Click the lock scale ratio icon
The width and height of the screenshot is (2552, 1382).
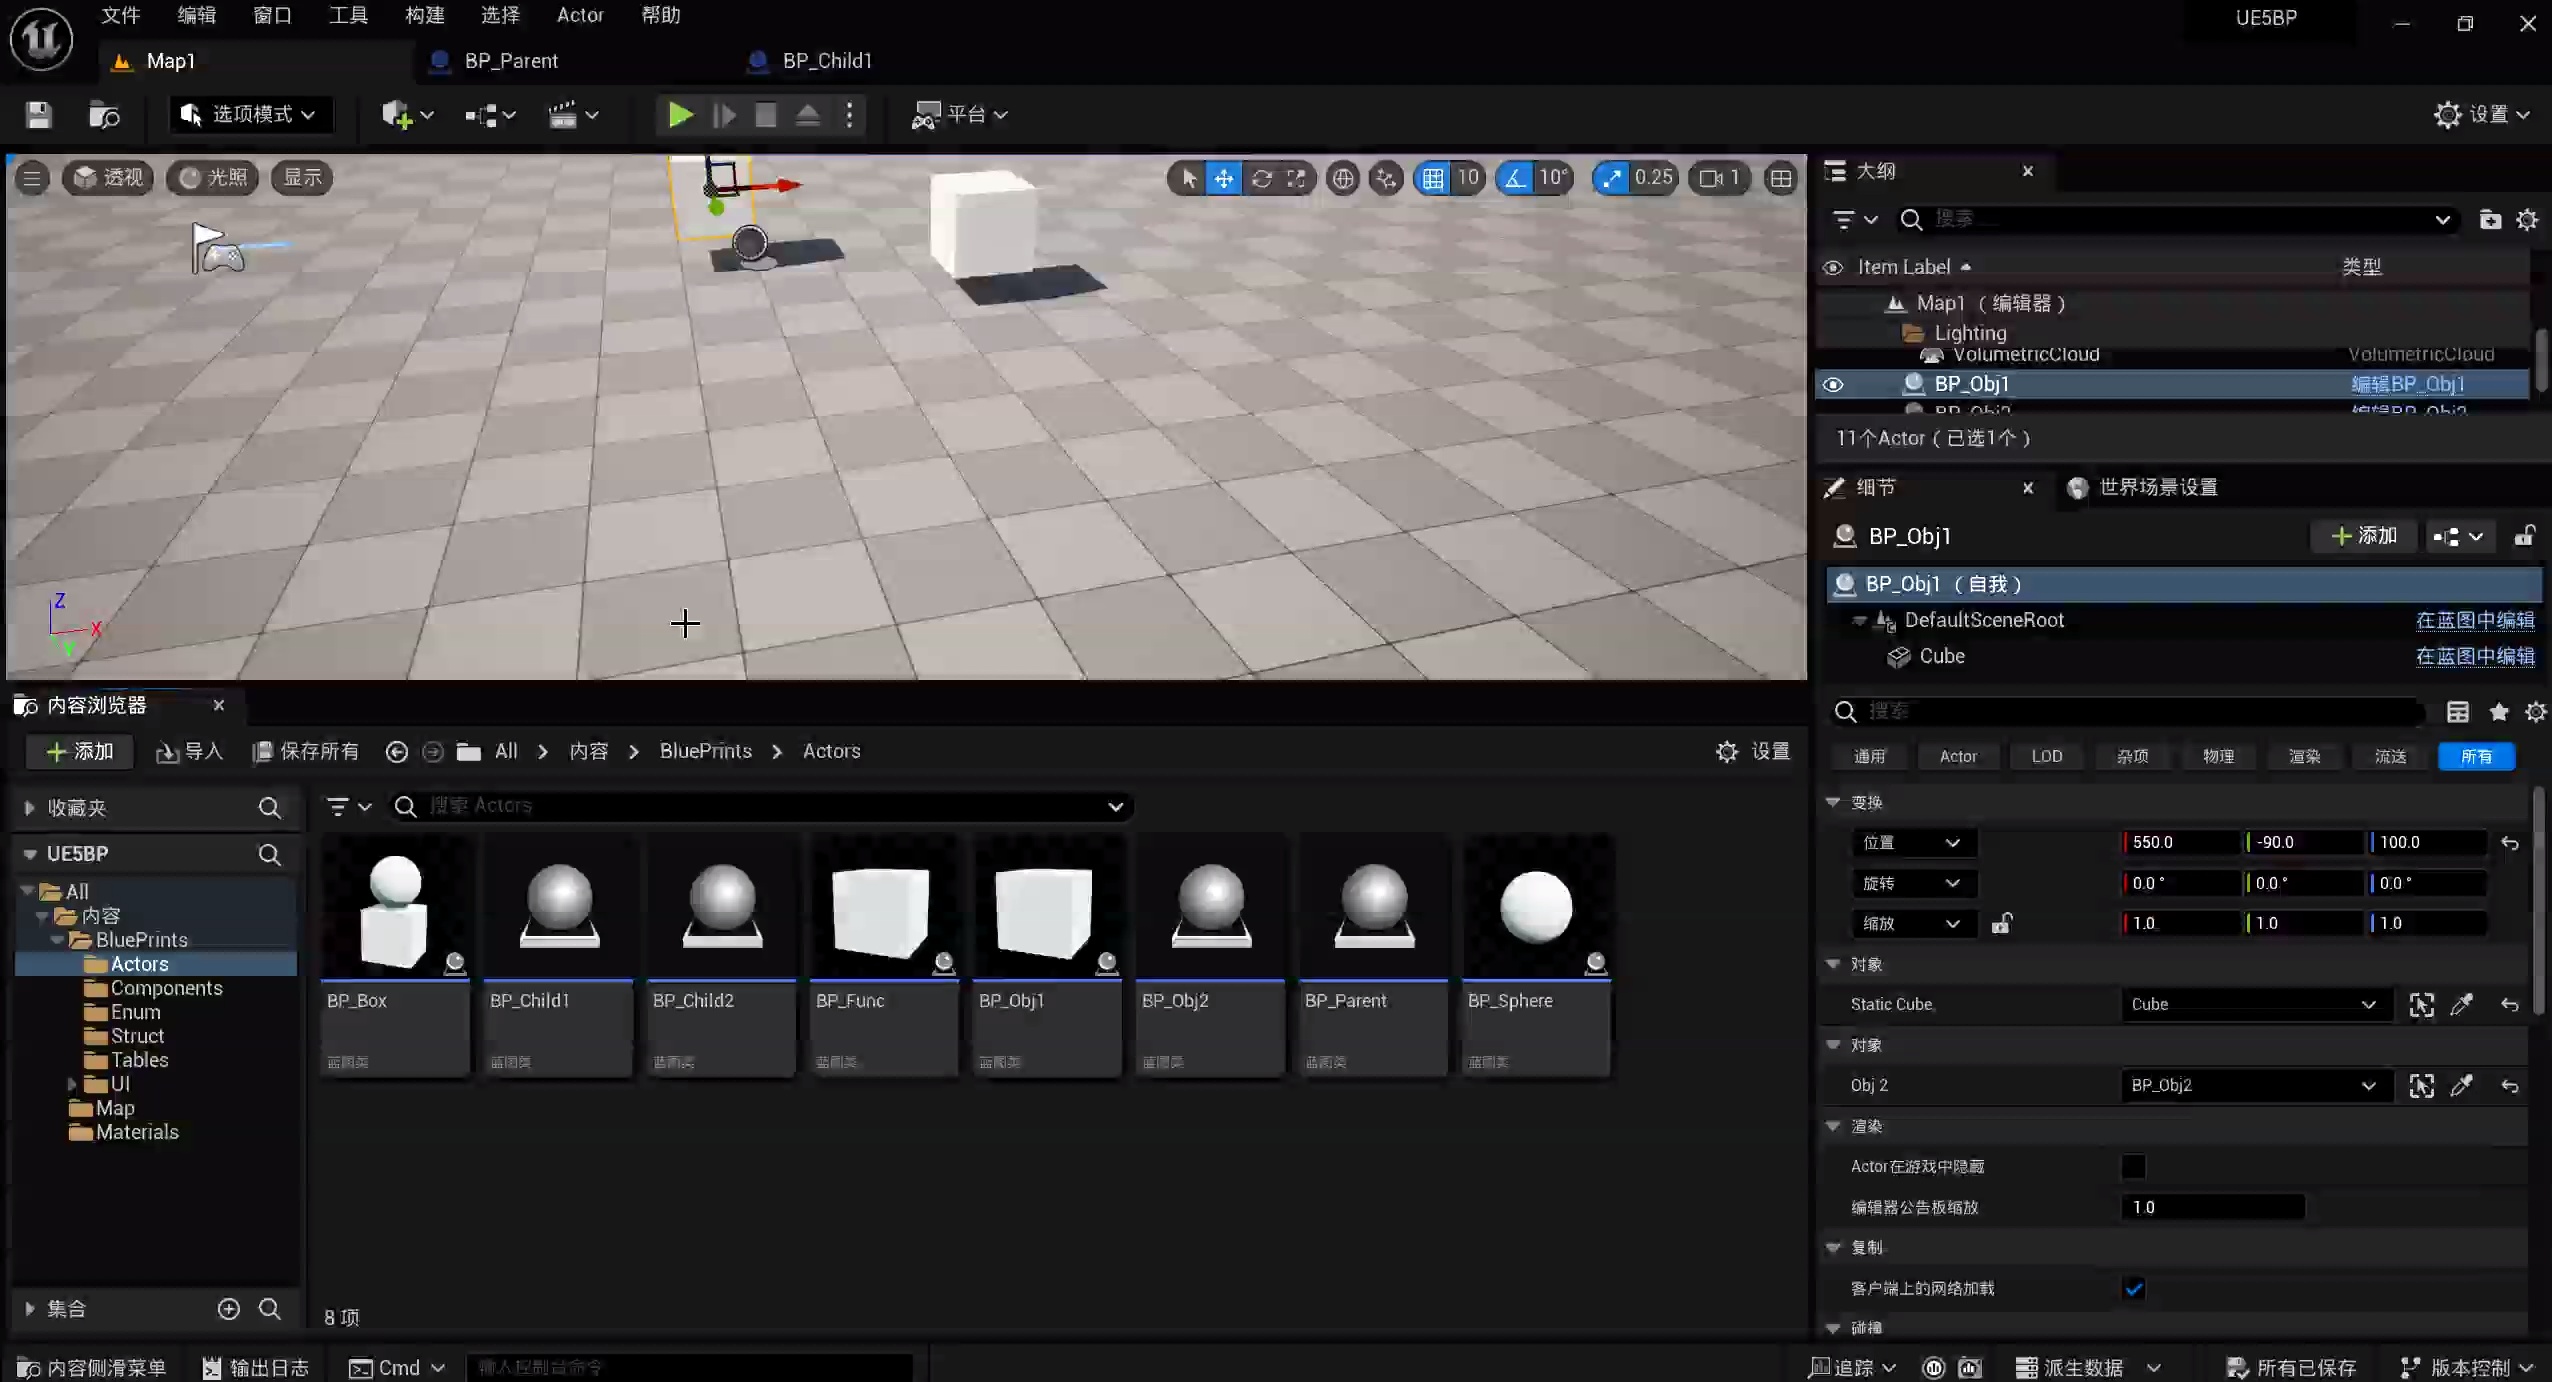(x=2001, y=923)
